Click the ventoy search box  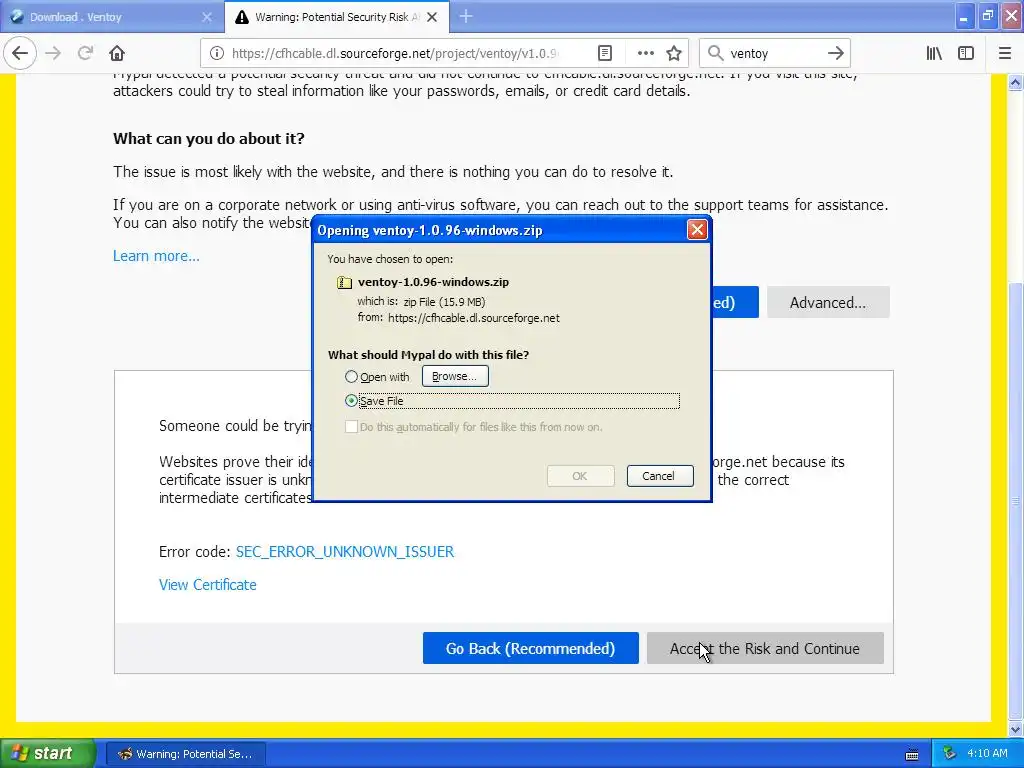click(x=775, y=53)
